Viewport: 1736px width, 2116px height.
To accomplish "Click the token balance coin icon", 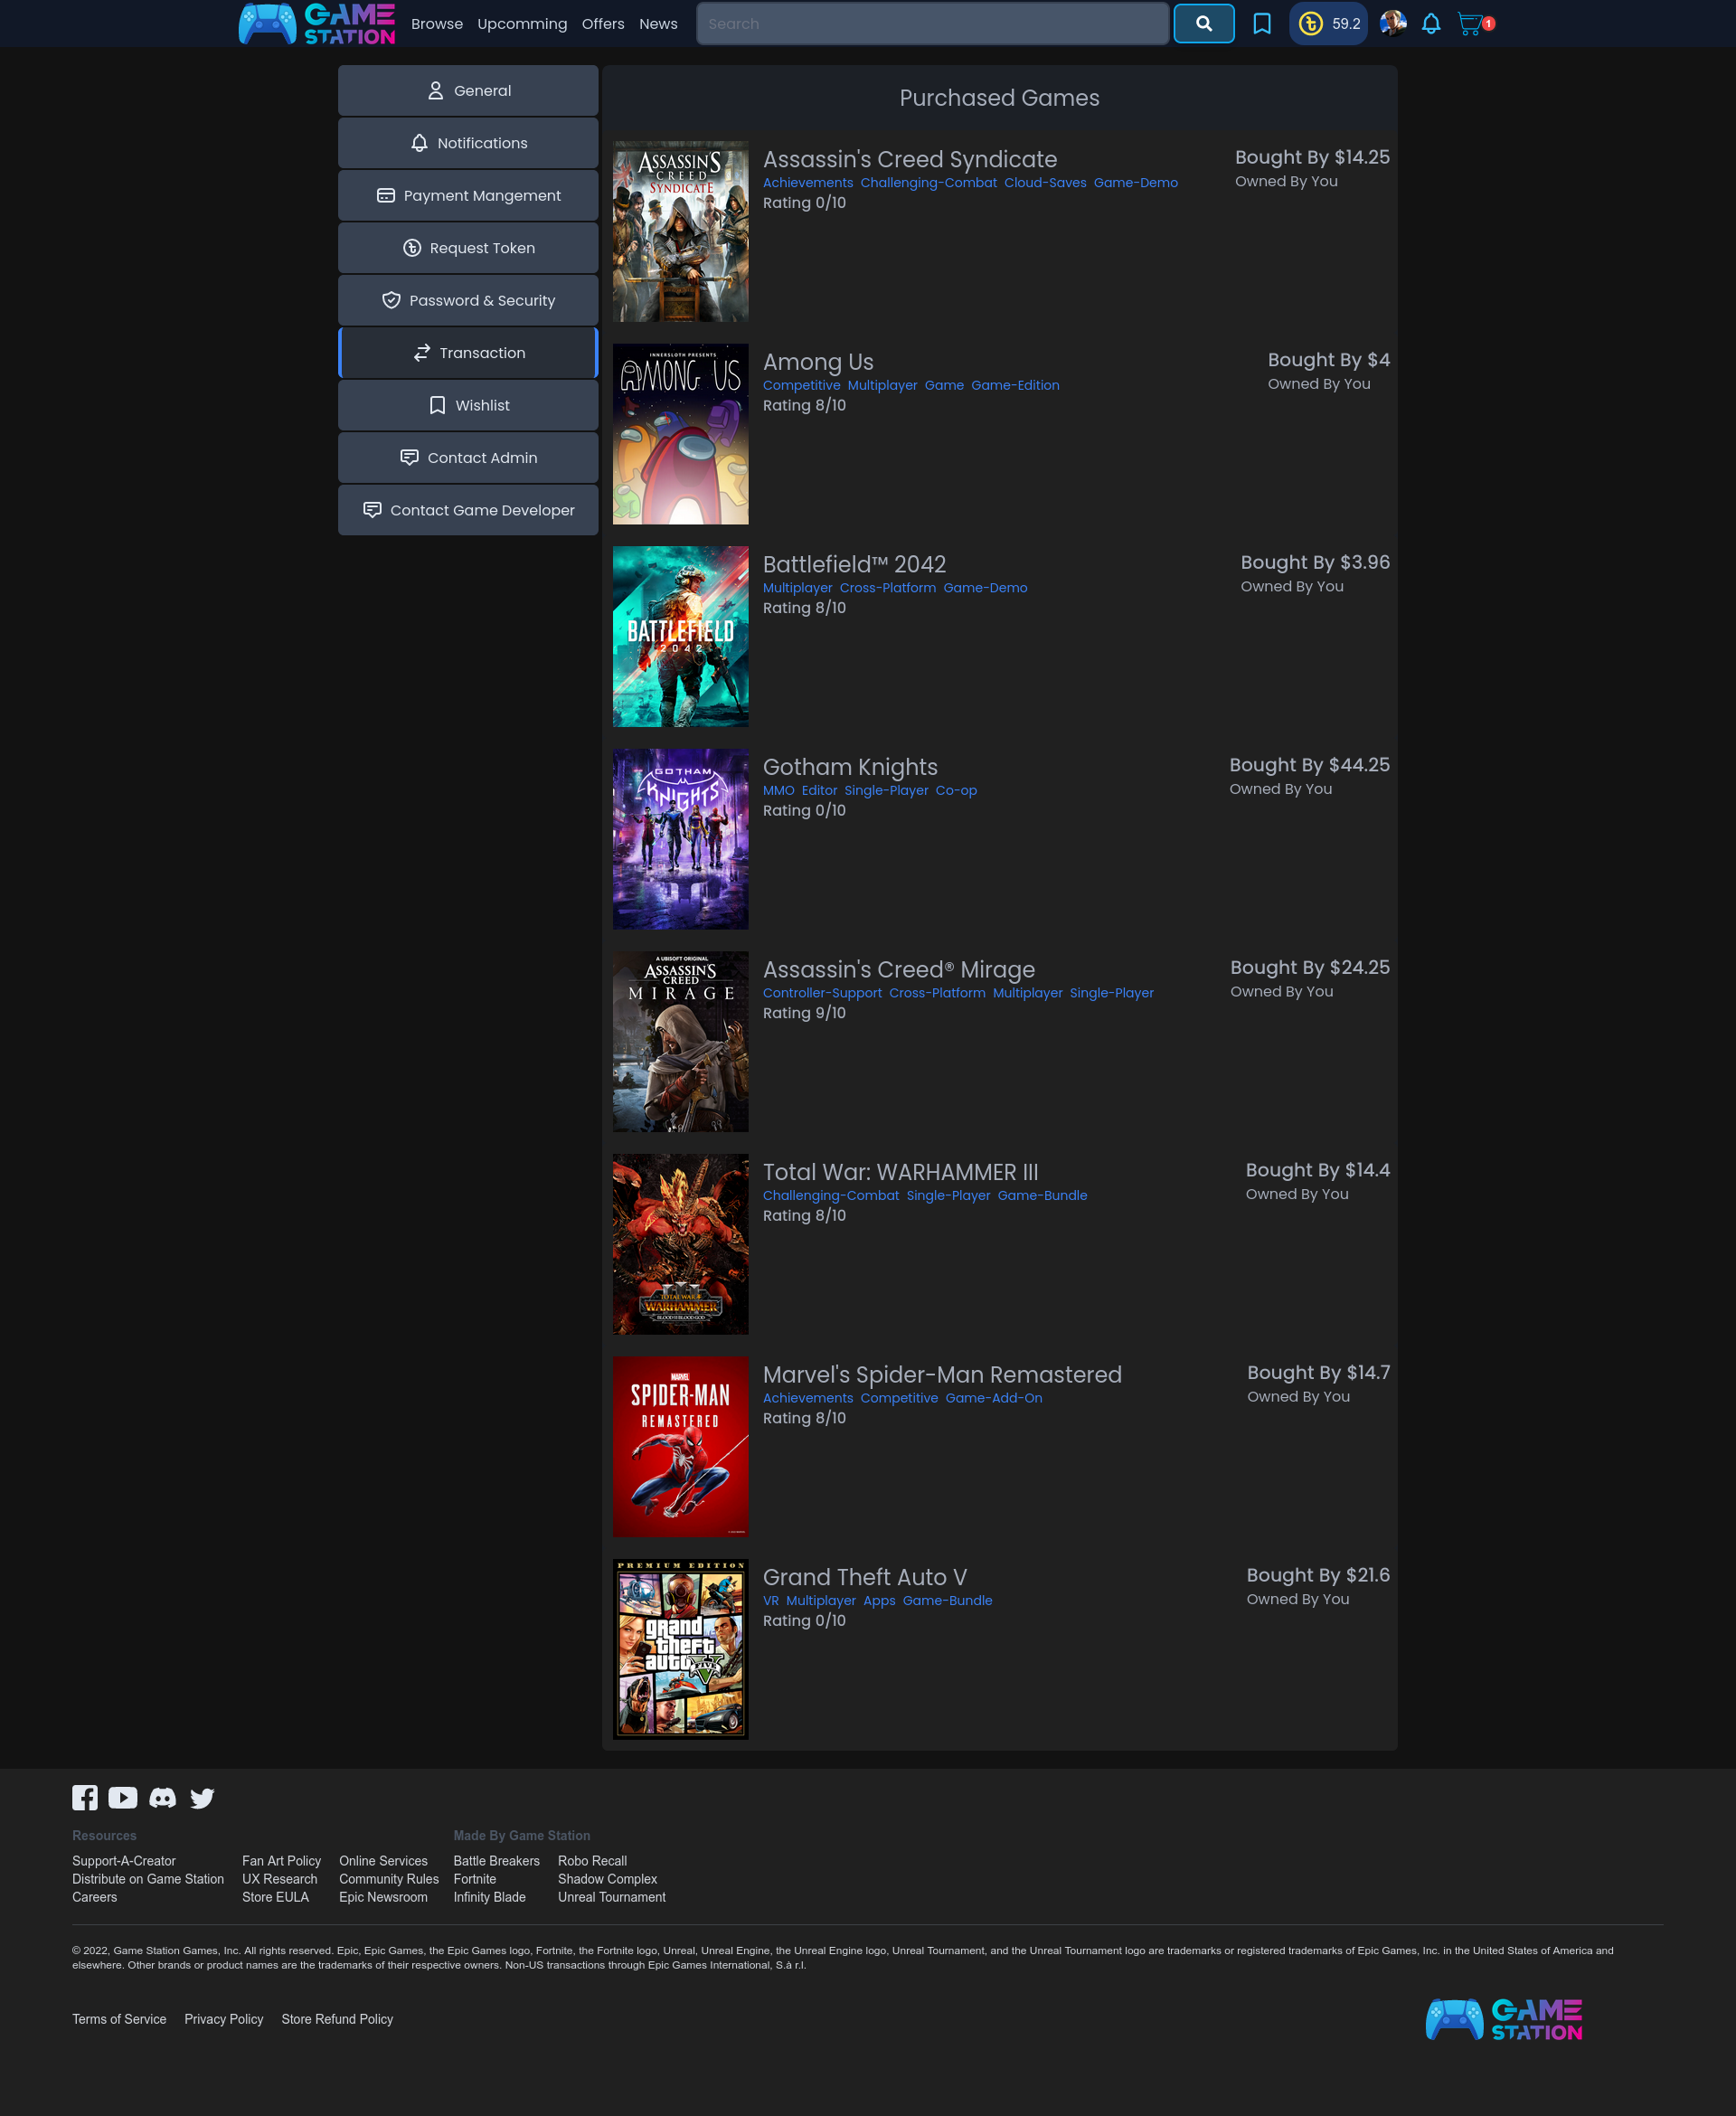I will click(1310, 24).
